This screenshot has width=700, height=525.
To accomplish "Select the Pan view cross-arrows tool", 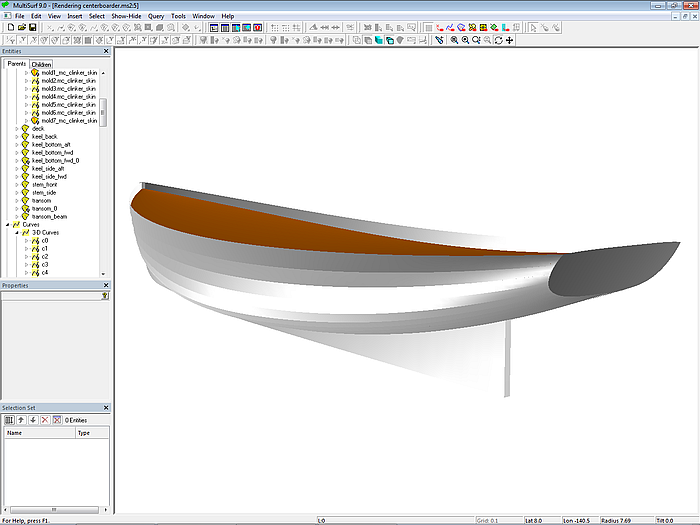I will pos(510,41).
